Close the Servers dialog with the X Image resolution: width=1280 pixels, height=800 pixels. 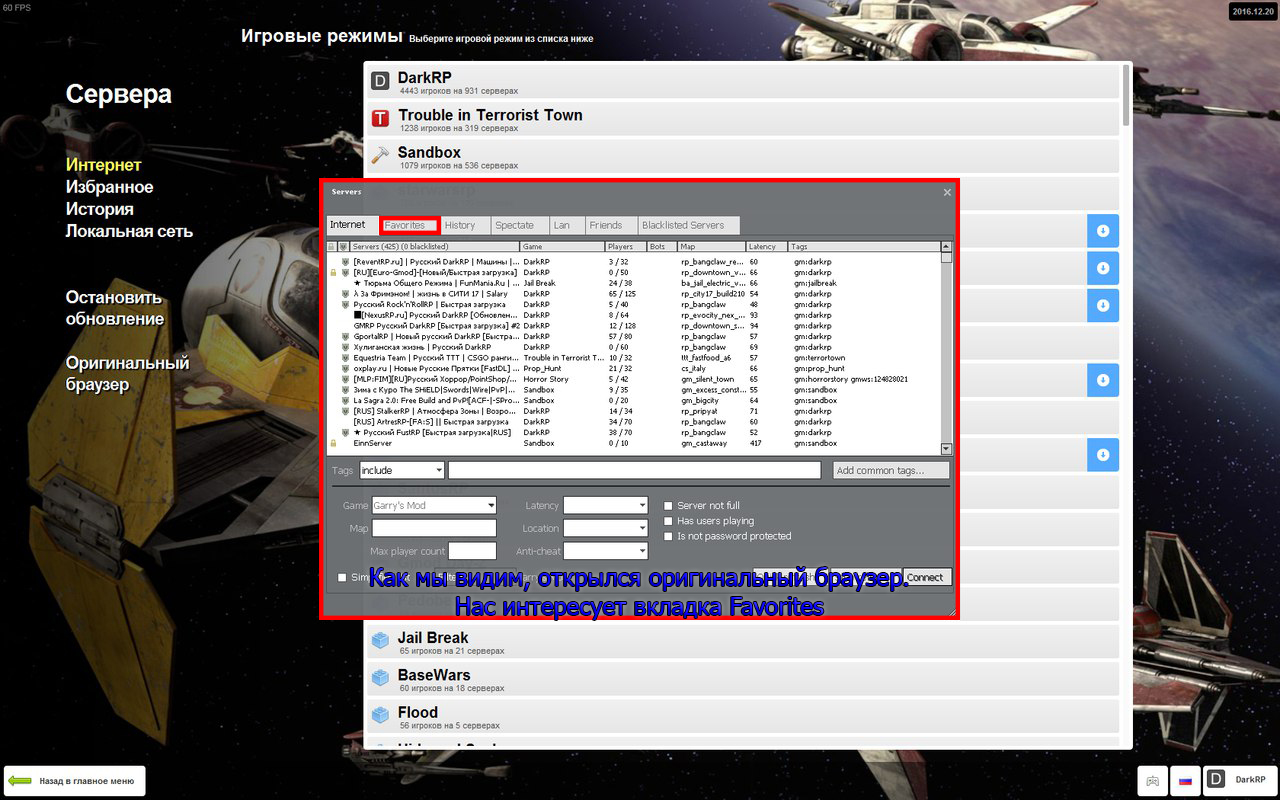point(947,192)
